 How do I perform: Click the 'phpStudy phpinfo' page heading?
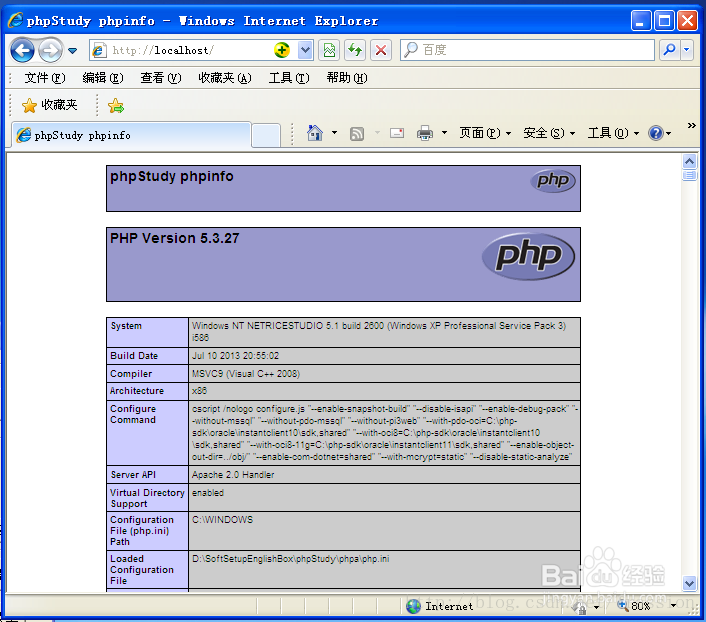[172, 177]
